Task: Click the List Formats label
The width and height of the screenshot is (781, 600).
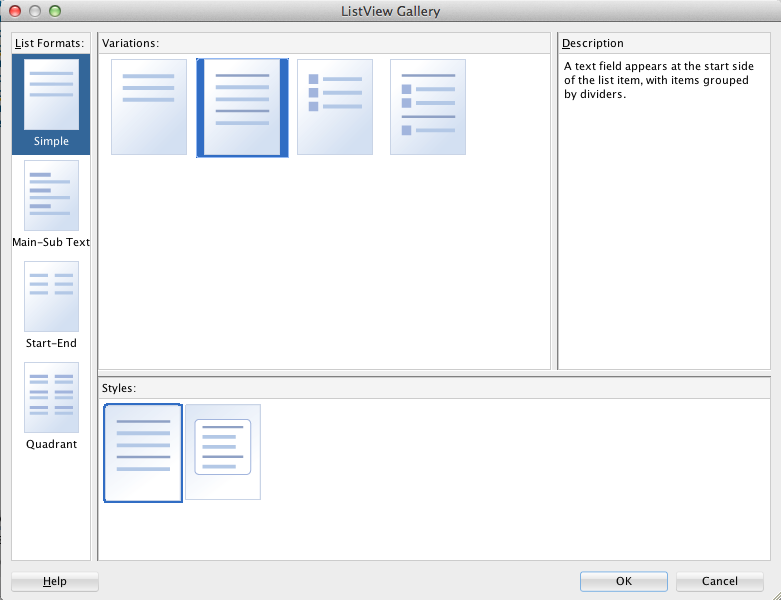Action: [49, 43]
